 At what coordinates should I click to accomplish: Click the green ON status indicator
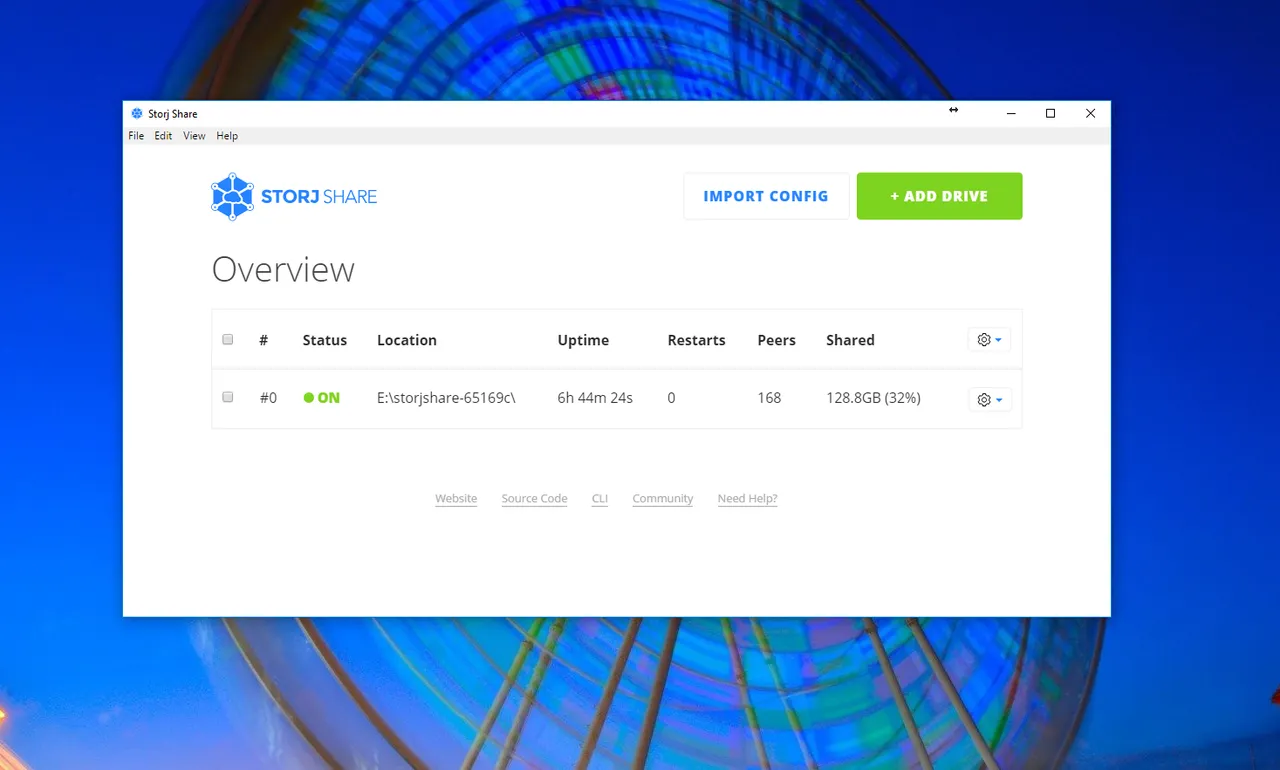(x=322, y=398)
